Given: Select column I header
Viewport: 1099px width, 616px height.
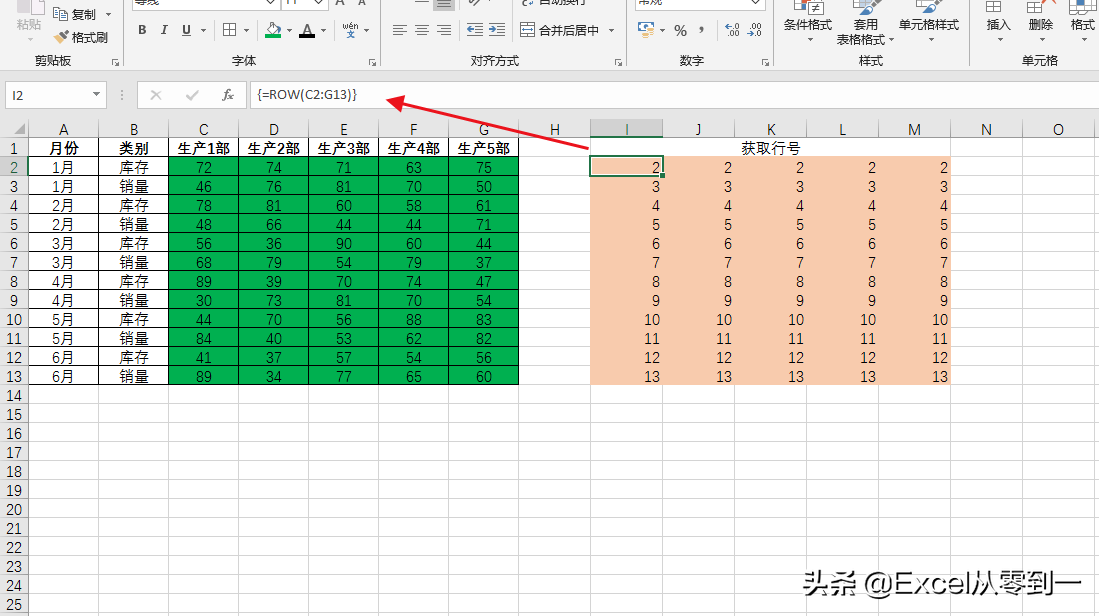Looking at the screenshot, I should [627, 130].
